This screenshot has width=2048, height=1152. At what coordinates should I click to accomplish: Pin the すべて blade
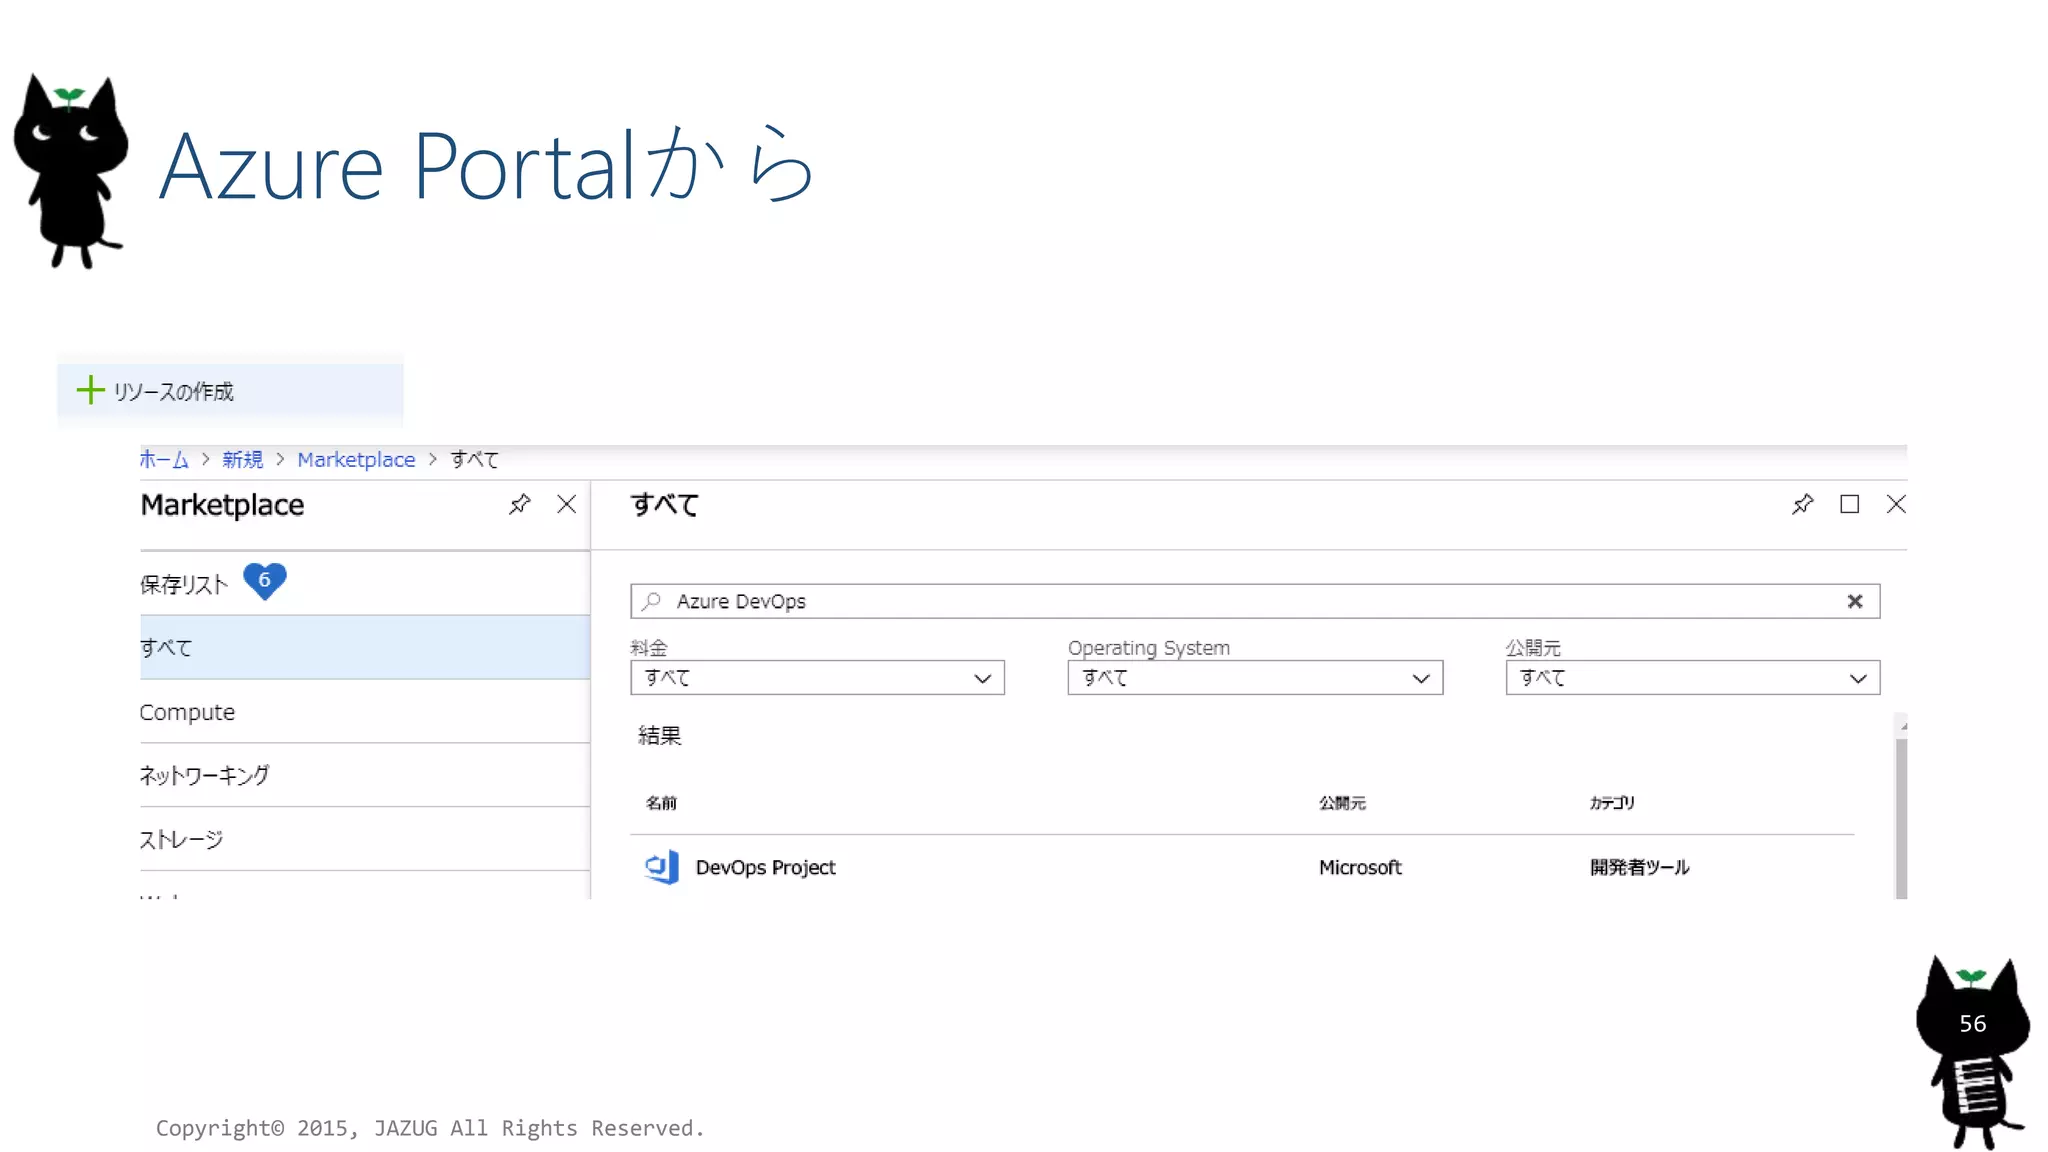[1802, 504]
